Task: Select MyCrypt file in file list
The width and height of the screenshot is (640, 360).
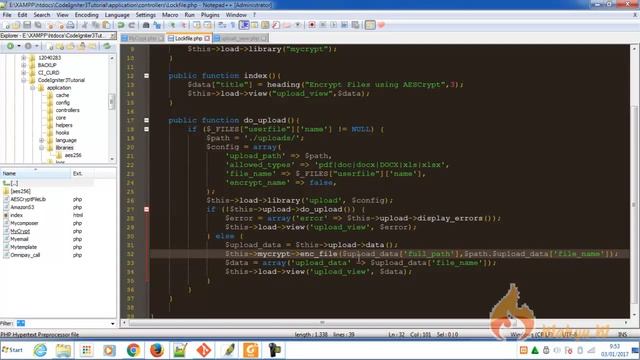Action: pos(20,231)
